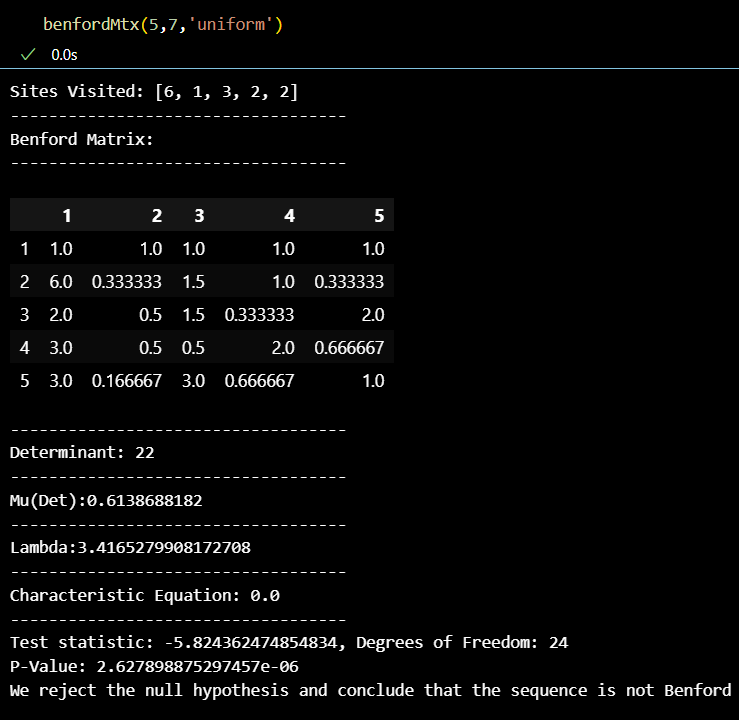Screen dimensions: 739x720
Task: Click column header 3 of the matrix table
Action: coord(199,215)
